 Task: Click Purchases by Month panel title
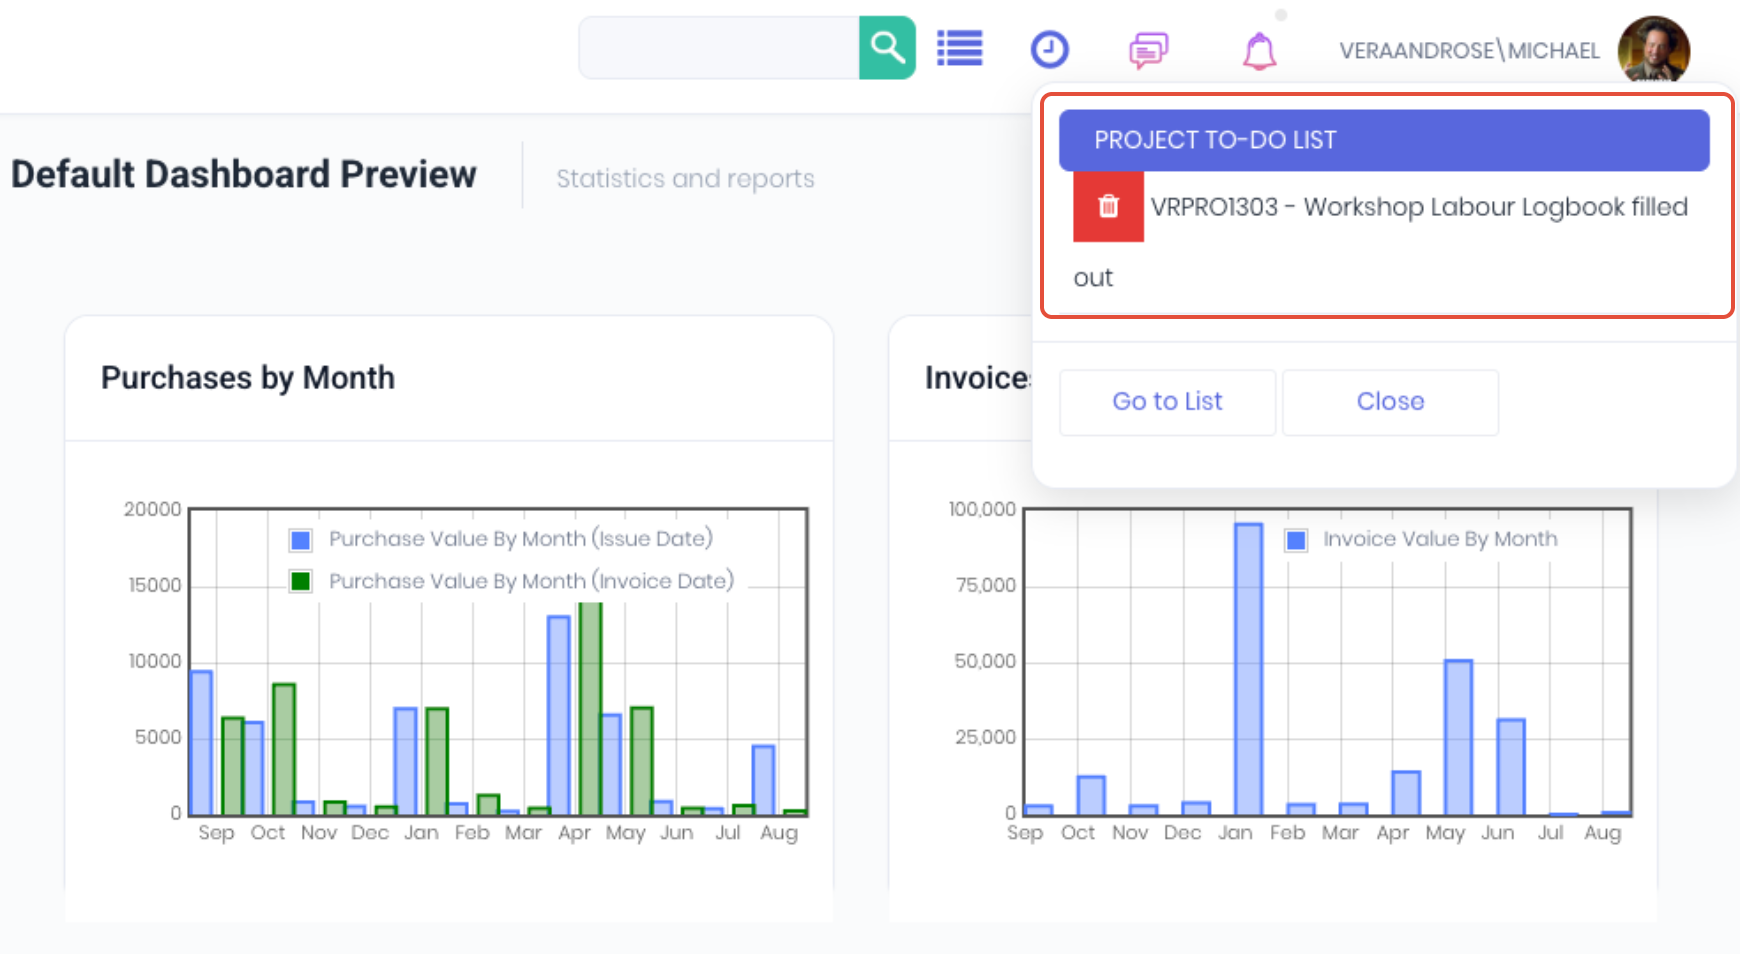(x=248, y=378)
